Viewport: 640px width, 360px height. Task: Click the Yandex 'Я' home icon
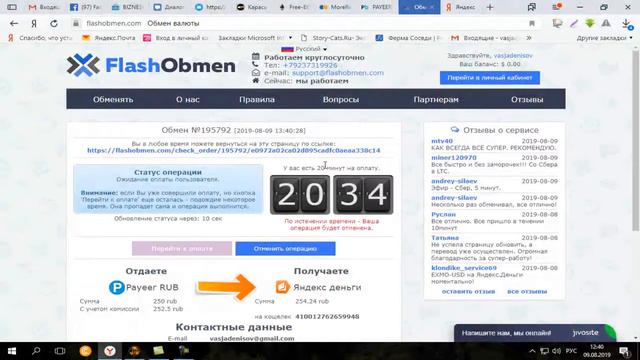[34, 24]
